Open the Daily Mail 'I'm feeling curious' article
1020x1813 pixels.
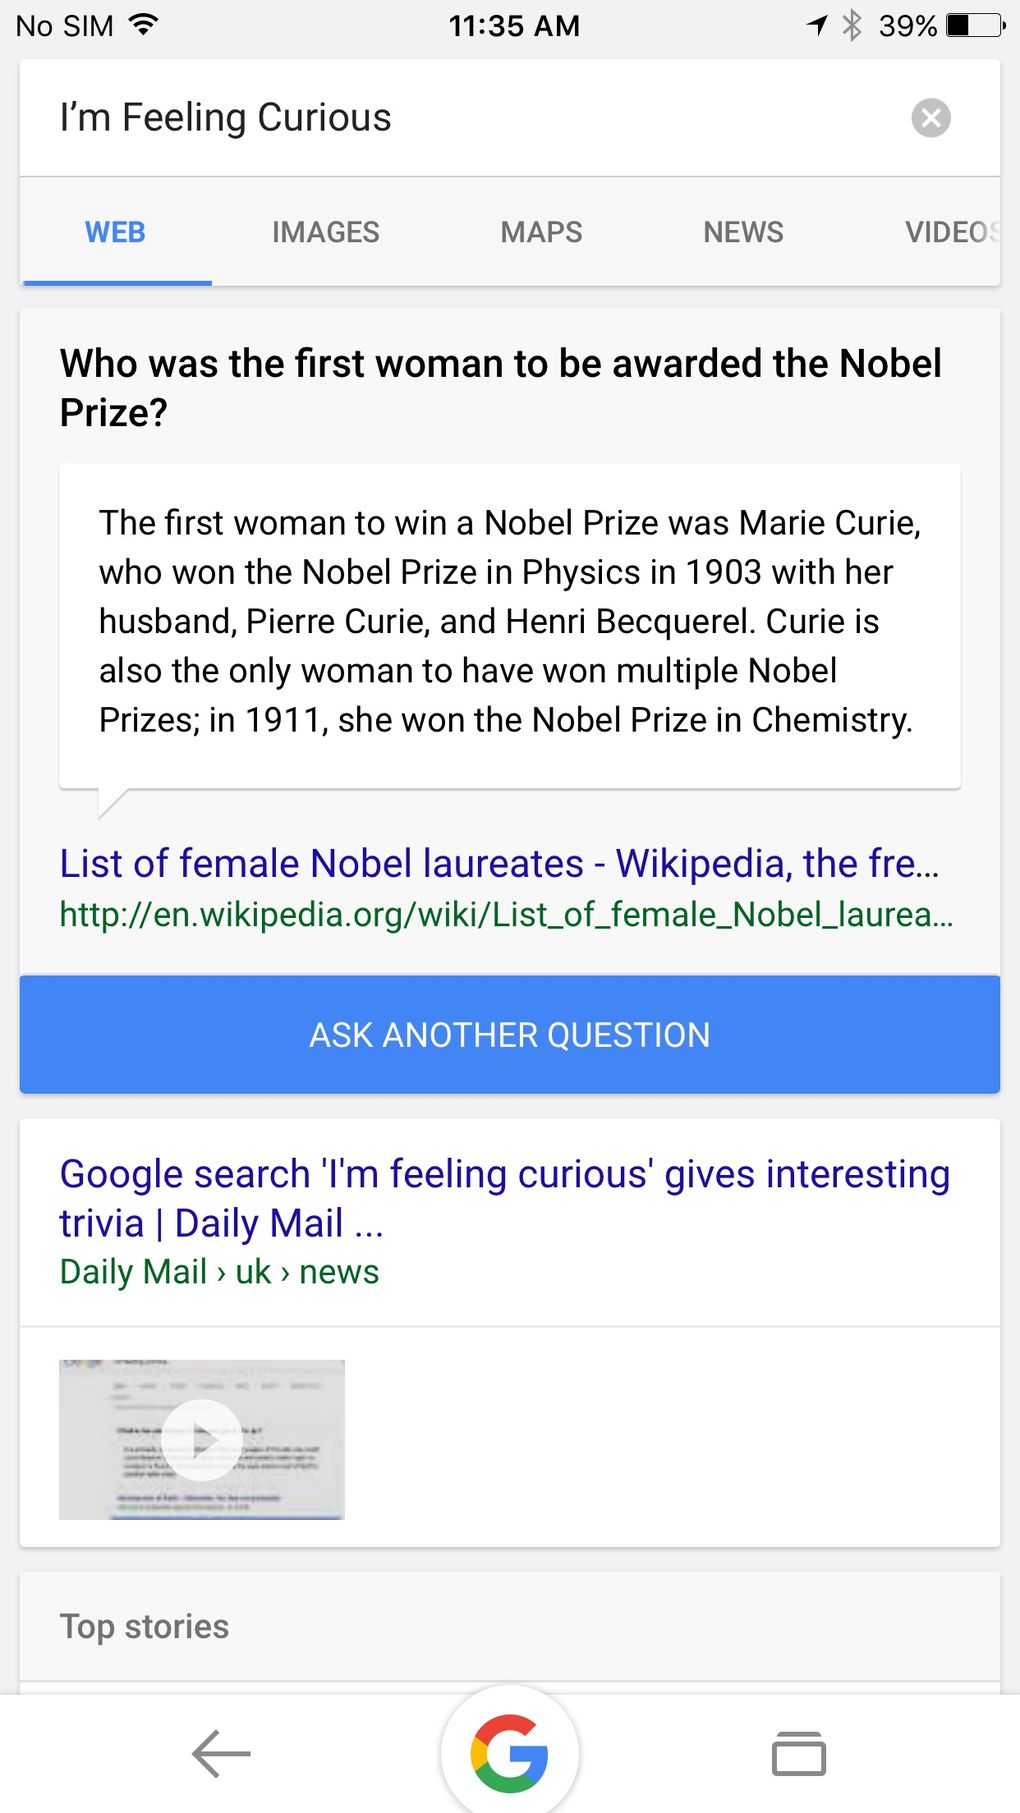[504, 1198]
